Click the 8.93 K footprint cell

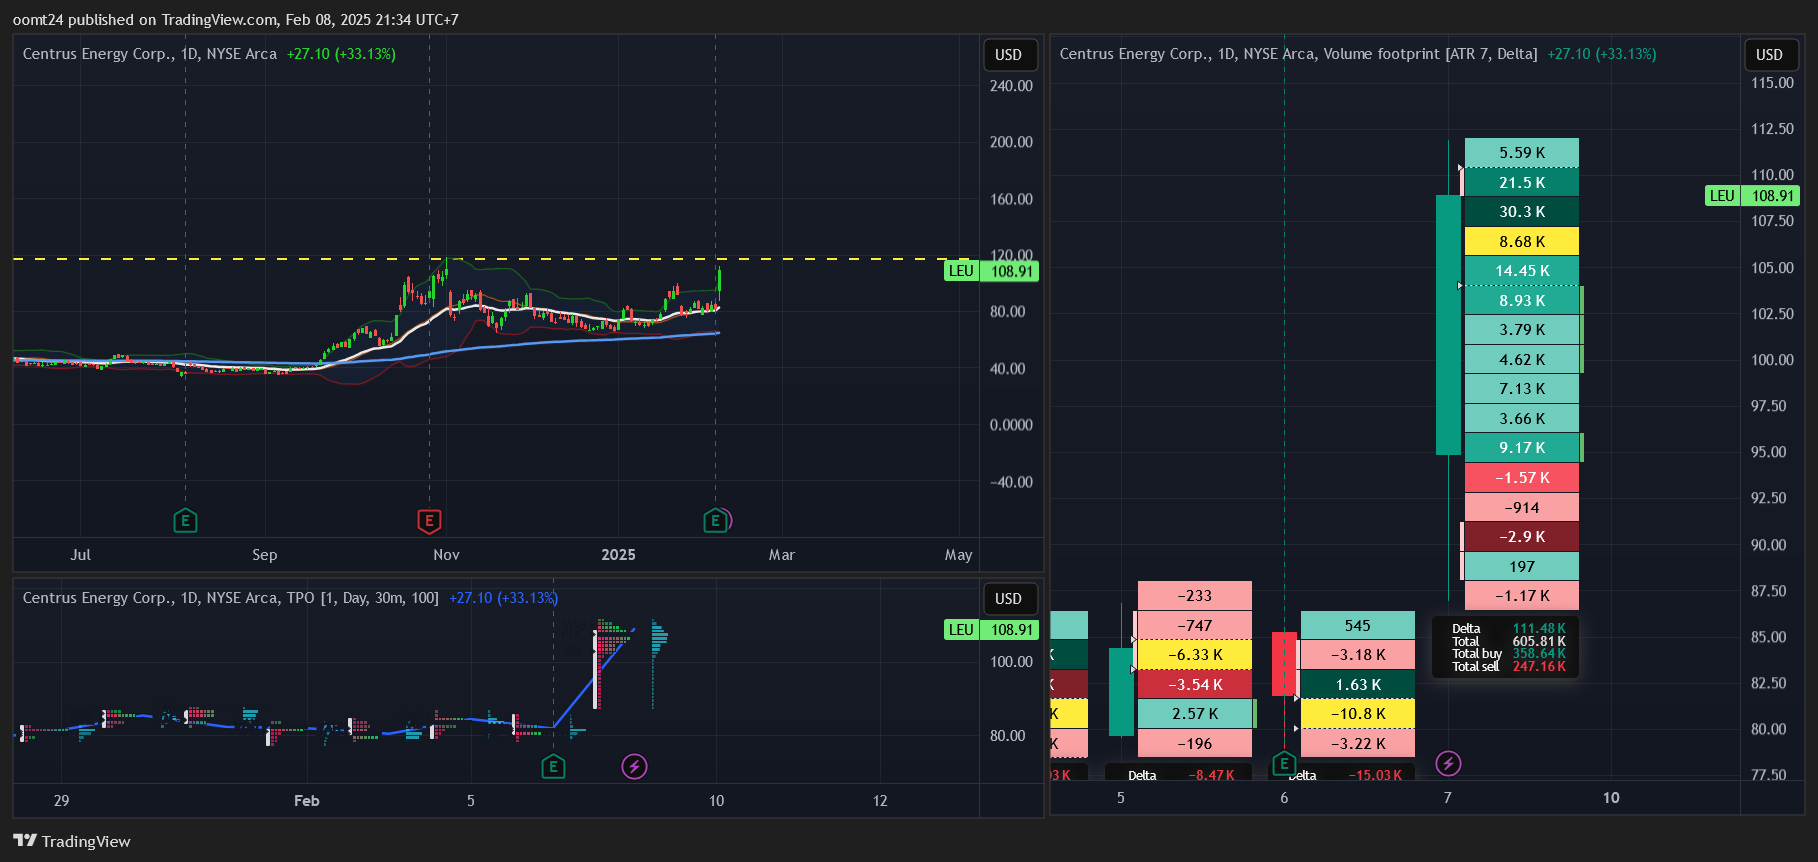1522,301
